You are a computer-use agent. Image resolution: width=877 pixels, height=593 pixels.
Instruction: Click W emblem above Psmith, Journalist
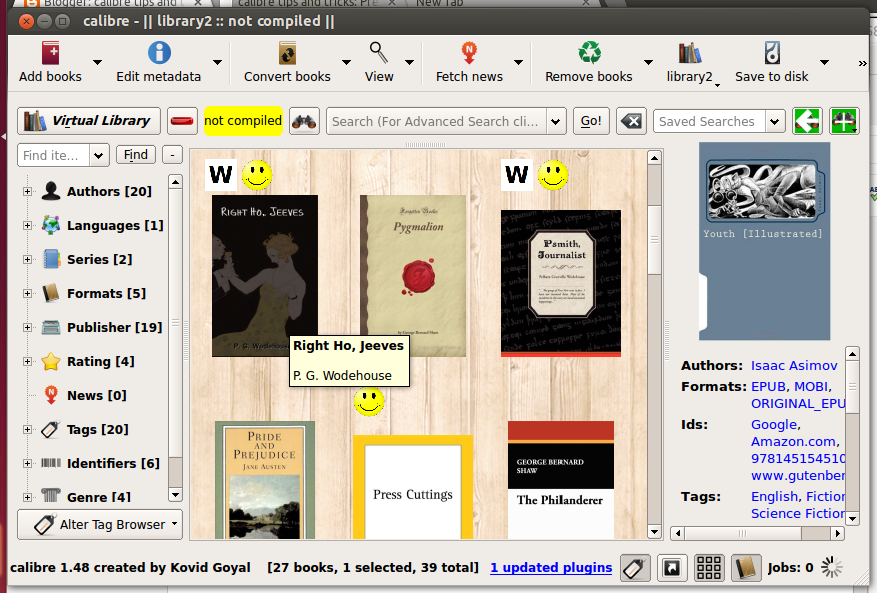point(516,175)
